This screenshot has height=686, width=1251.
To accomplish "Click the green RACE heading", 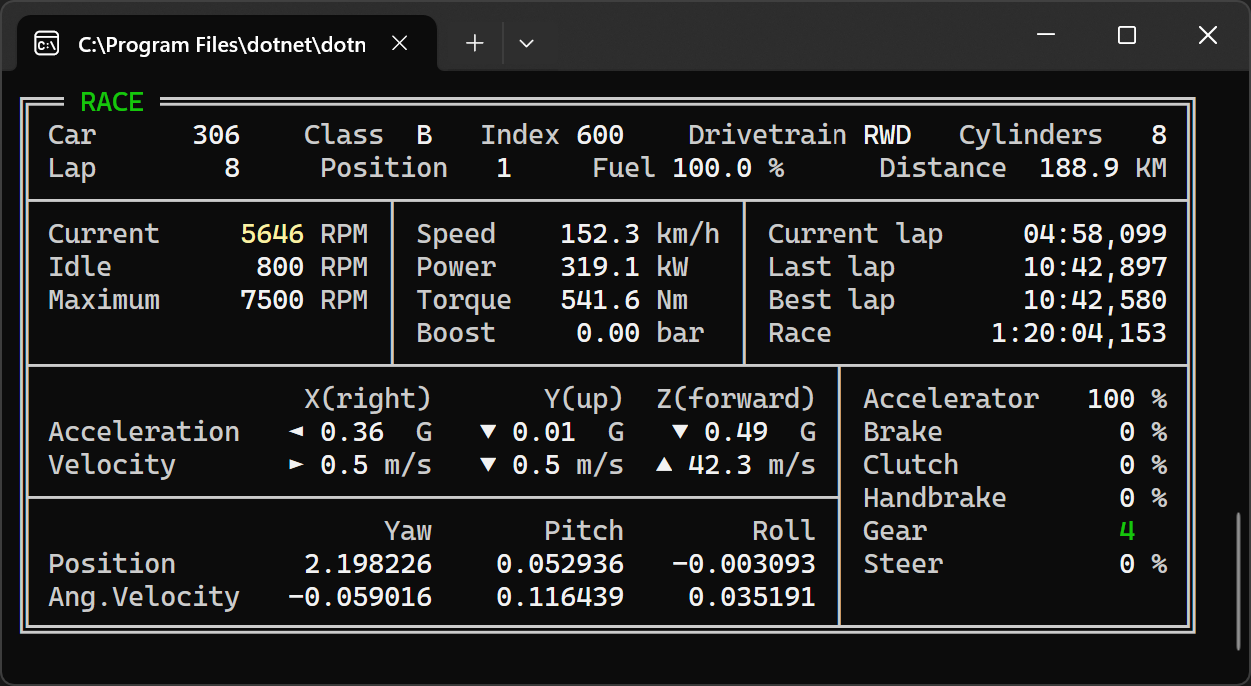I will (x=112, y=102).
